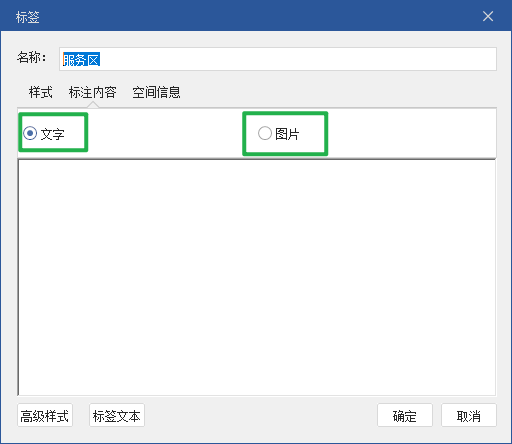Screen dimensions: 512x444
Task: Place cursor at empty end of name field
Action: [297, 59]
